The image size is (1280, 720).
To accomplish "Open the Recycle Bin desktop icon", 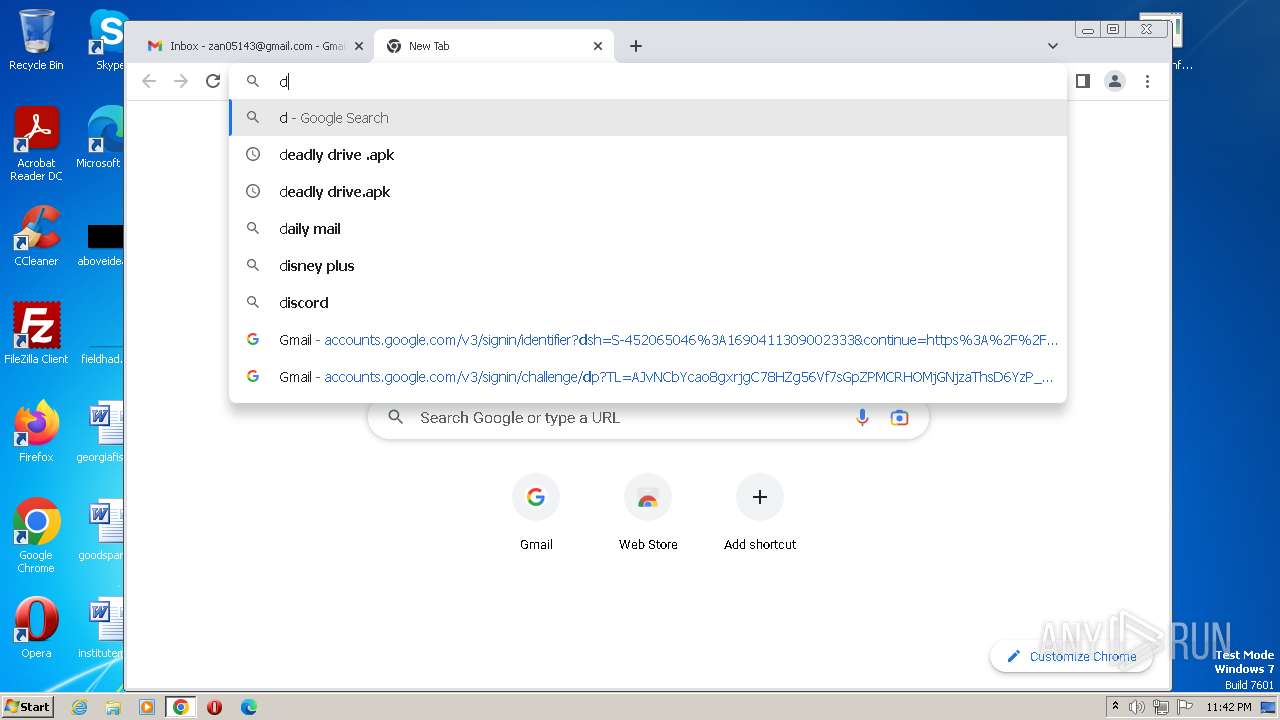I will (x=36, y=40).
